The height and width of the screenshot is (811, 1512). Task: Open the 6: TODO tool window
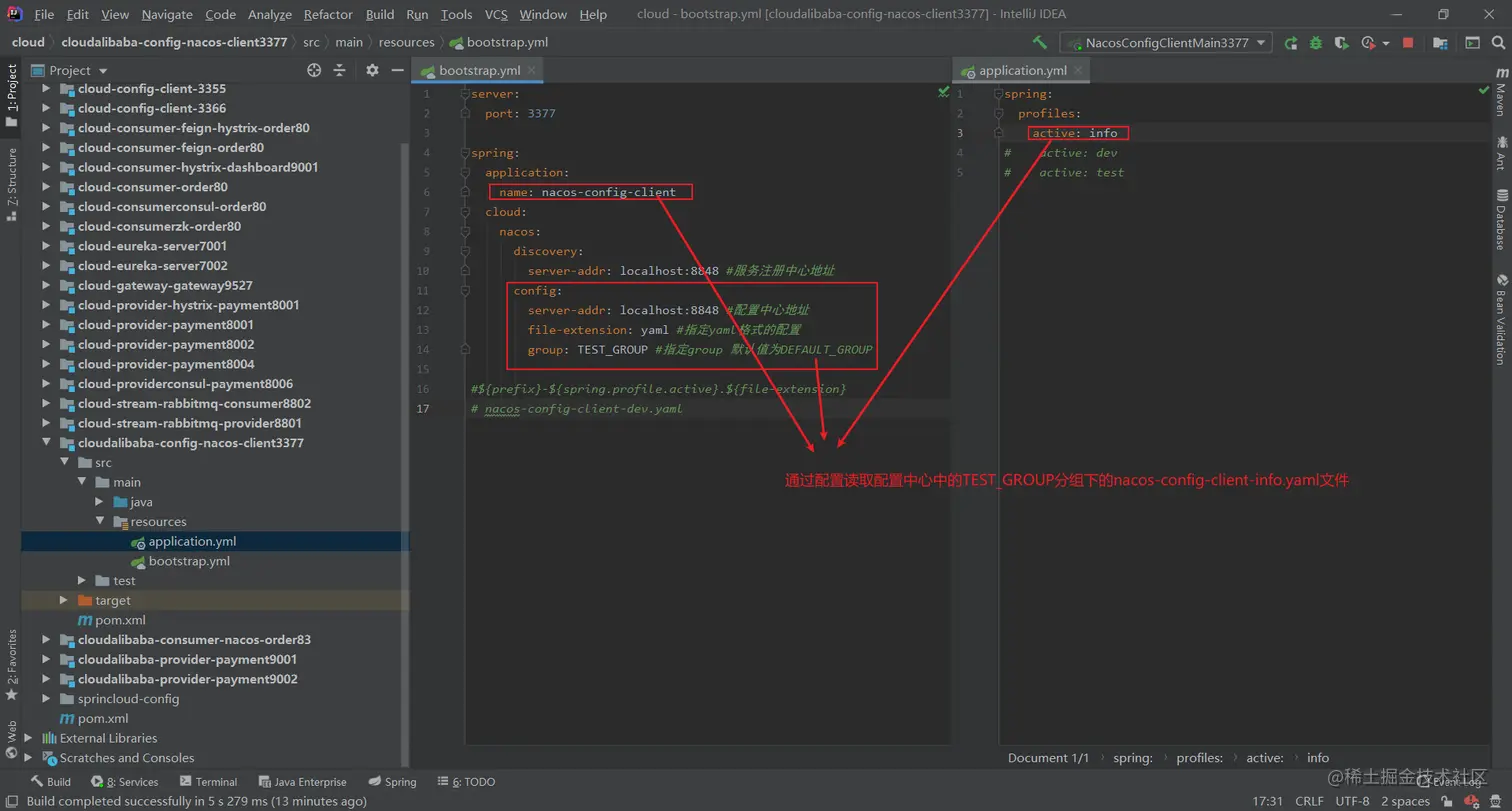[x=465, y=781]
